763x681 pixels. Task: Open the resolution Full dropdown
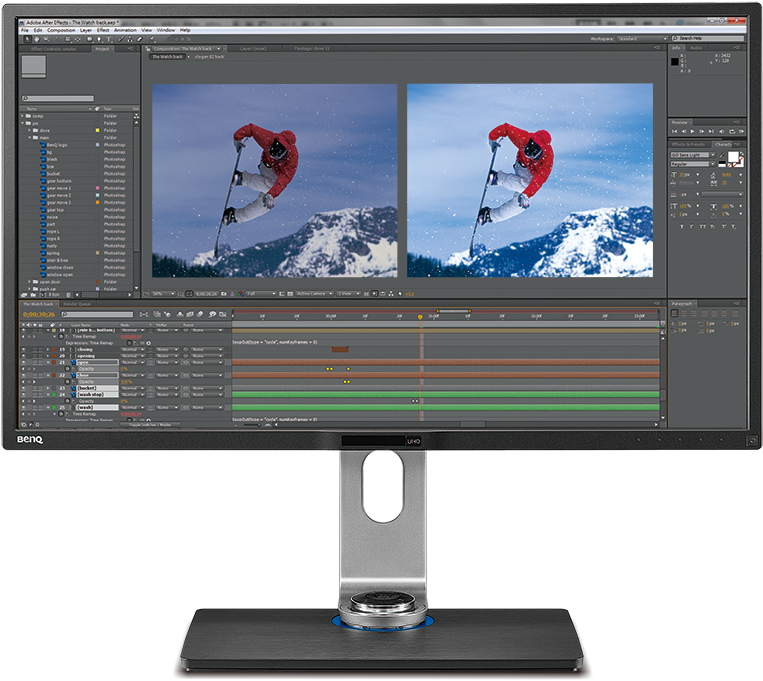point(261,294)
